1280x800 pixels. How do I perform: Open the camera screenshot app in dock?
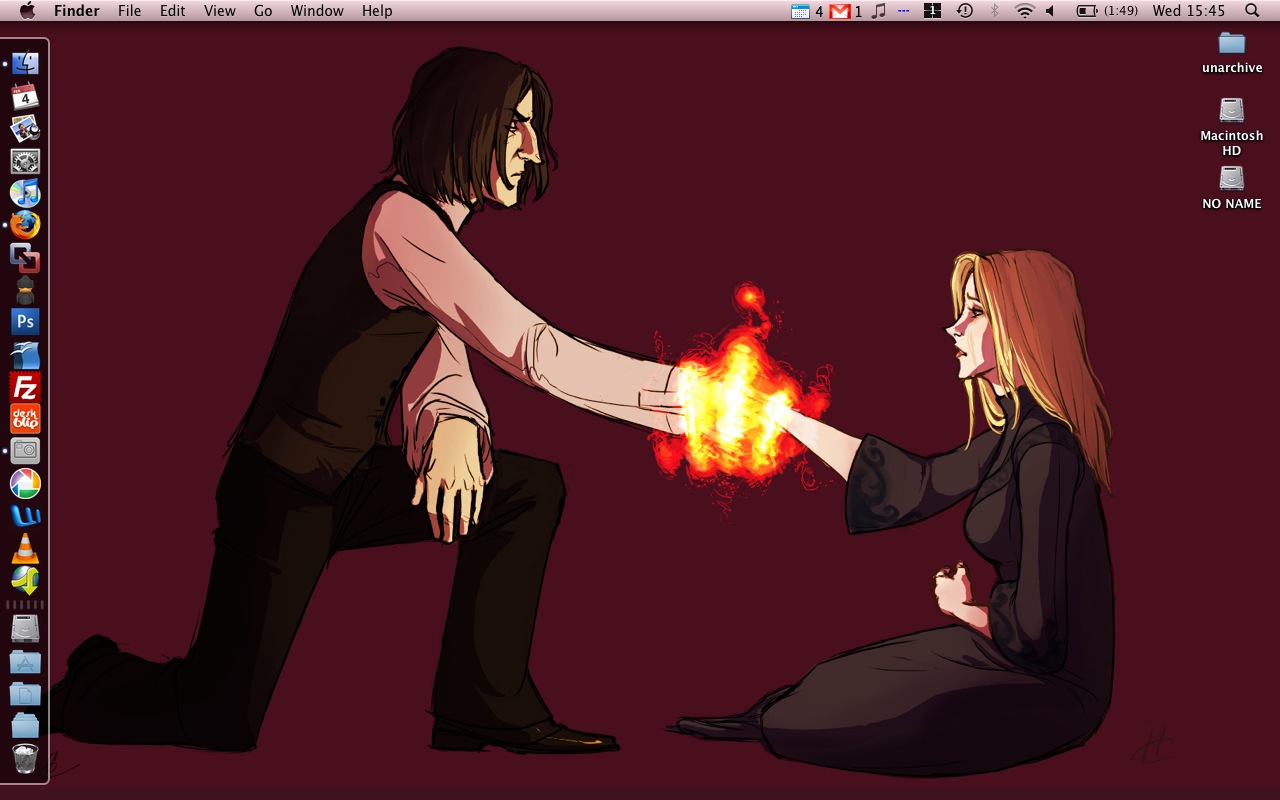click(25, 451)
